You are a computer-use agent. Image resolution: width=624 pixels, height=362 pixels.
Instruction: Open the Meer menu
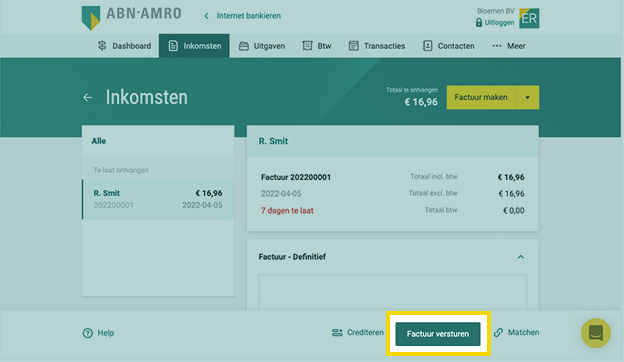point(509,46)
